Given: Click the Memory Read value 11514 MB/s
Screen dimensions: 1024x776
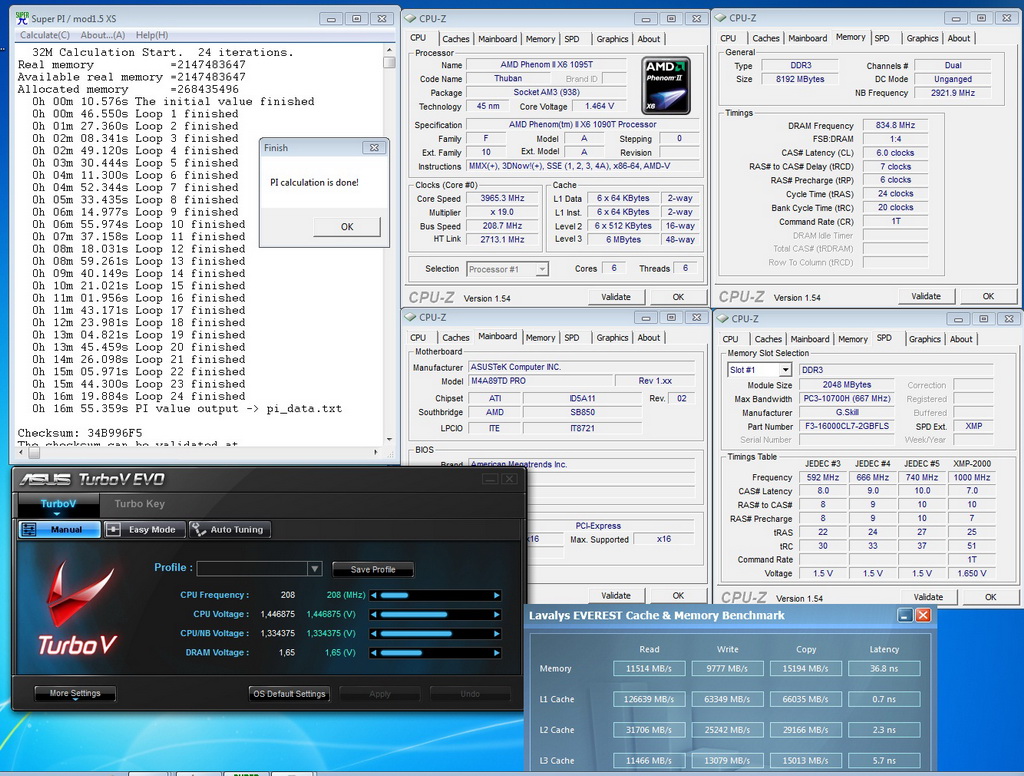Looking at the screenshot, I should point(648,669).
